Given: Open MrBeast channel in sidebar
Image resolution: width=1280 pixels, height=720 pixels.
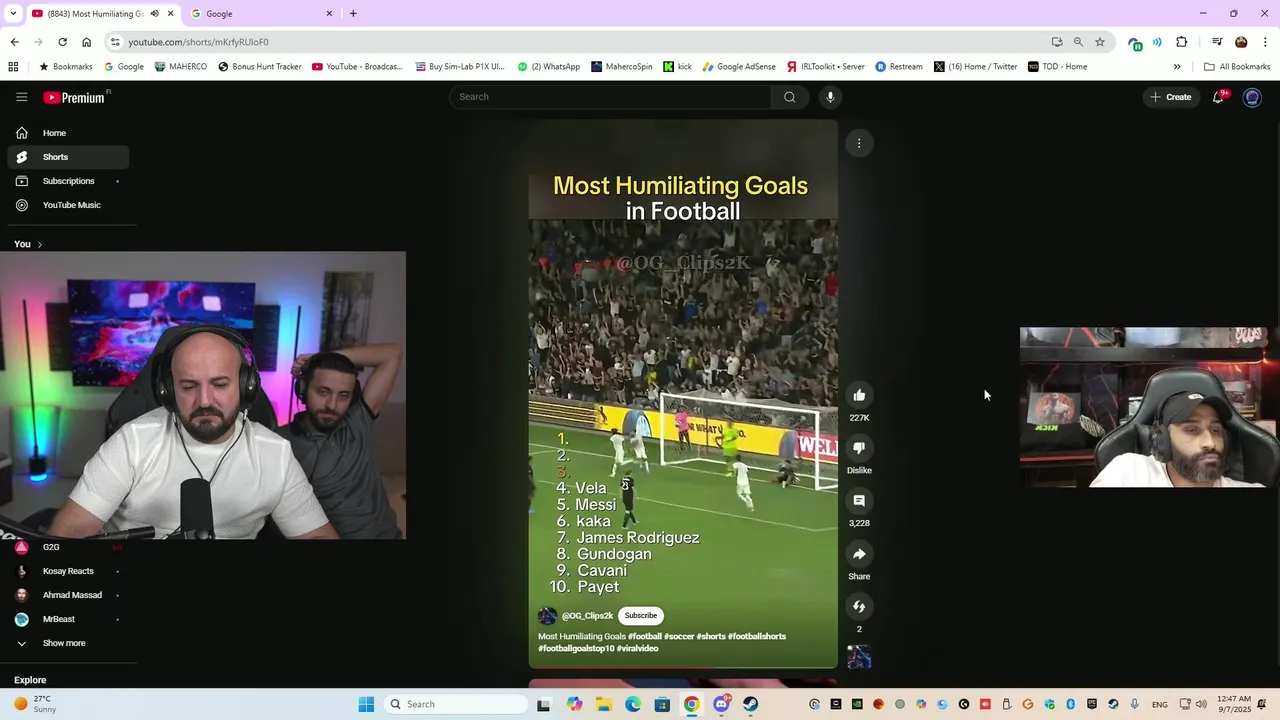Looking at the screenshot, I should pos(68,619).
